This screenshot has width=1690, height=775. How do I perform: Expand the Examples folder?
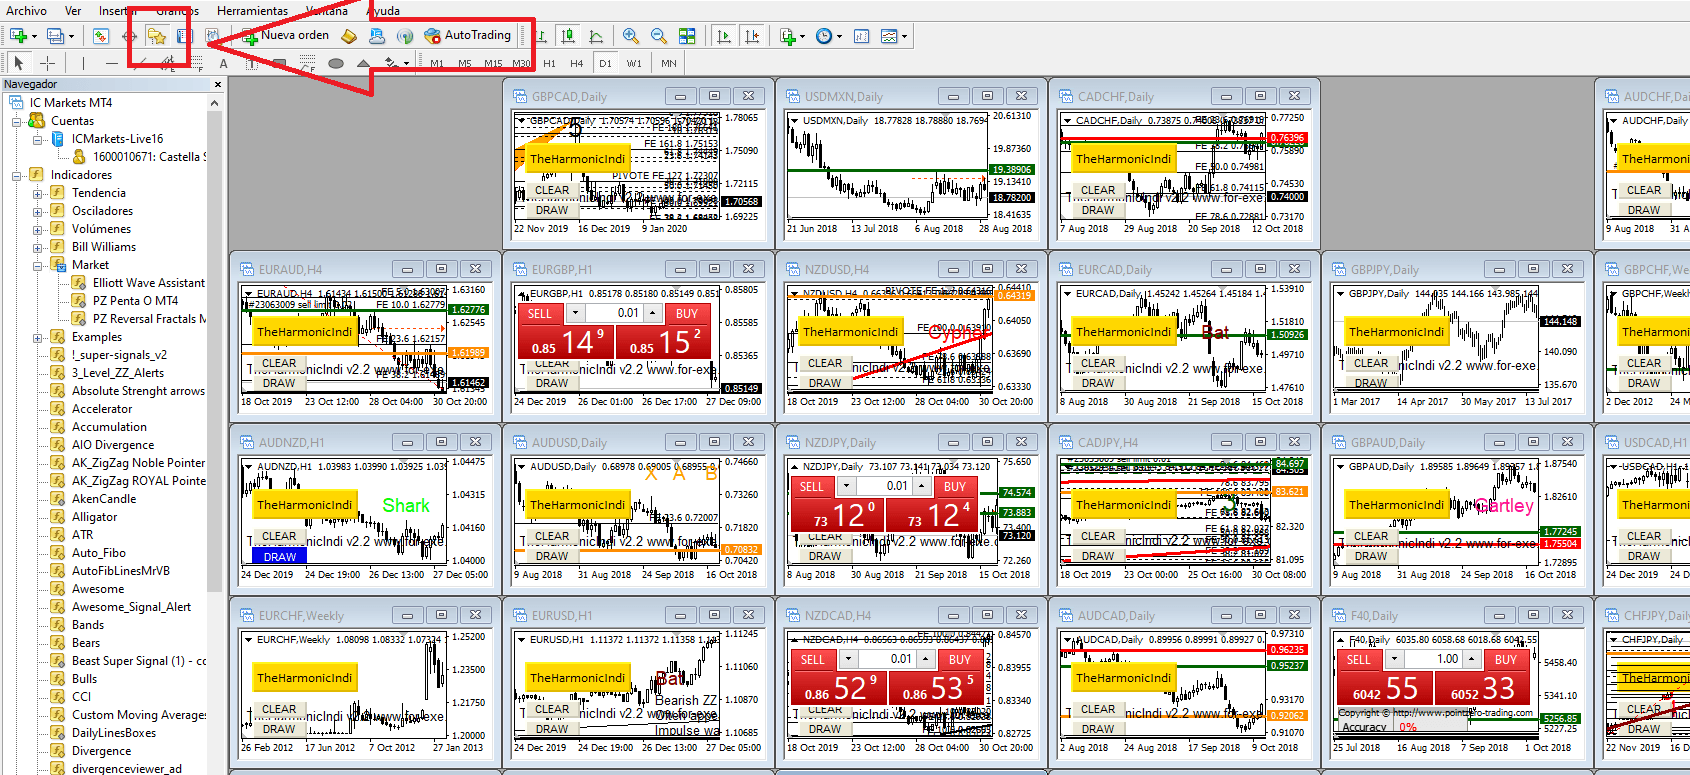(37, 337)
